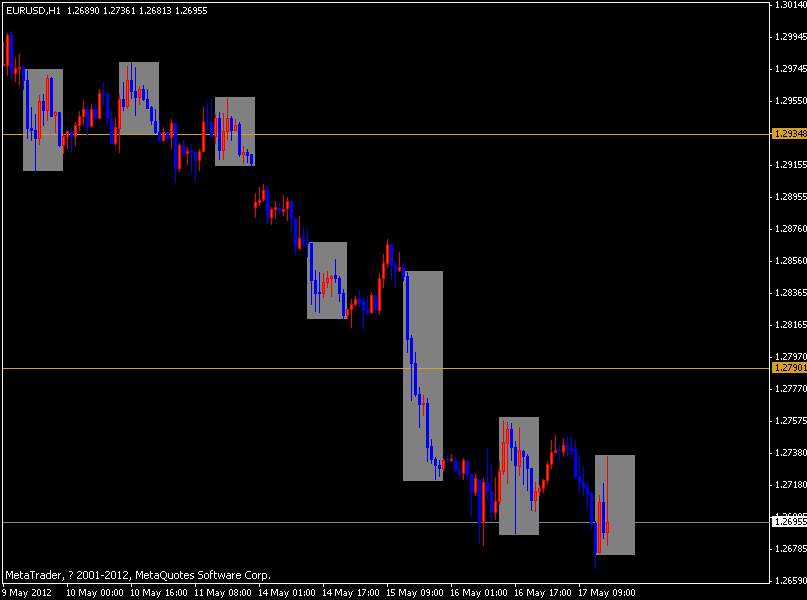This screenshot has width=807, height=600.
Task: Click the current price tag 1.26955
Action: tap(790, 522)
